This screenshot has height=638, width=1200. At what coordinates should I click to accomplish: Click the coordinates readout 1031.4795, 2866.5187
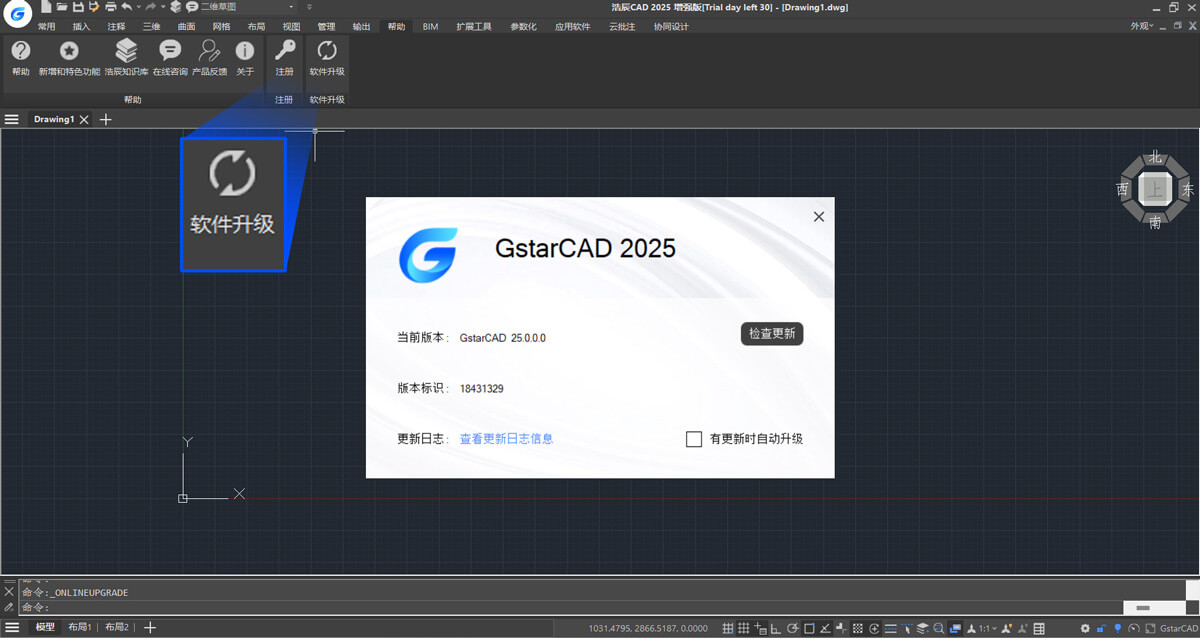click(648, 628)
